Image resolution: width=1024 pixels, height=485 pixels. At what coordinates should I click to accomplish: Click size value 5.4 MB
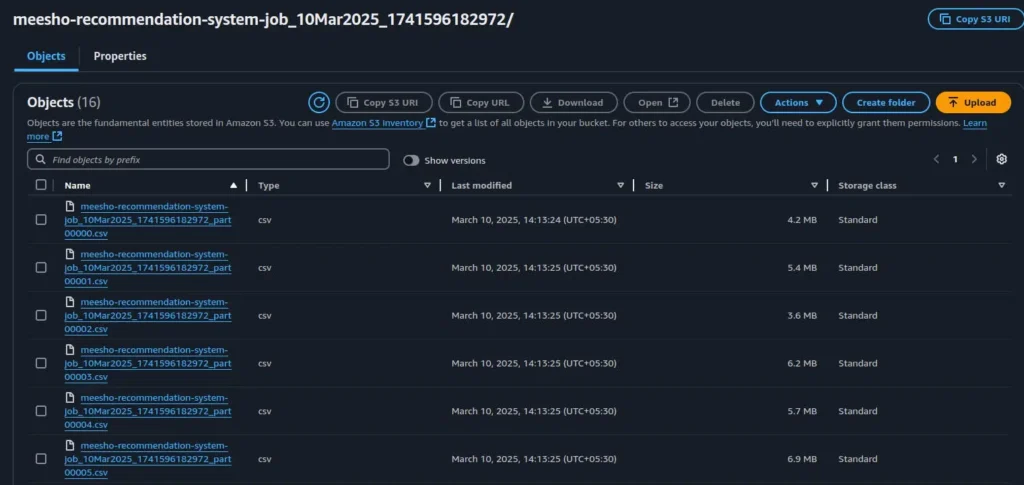802,268
